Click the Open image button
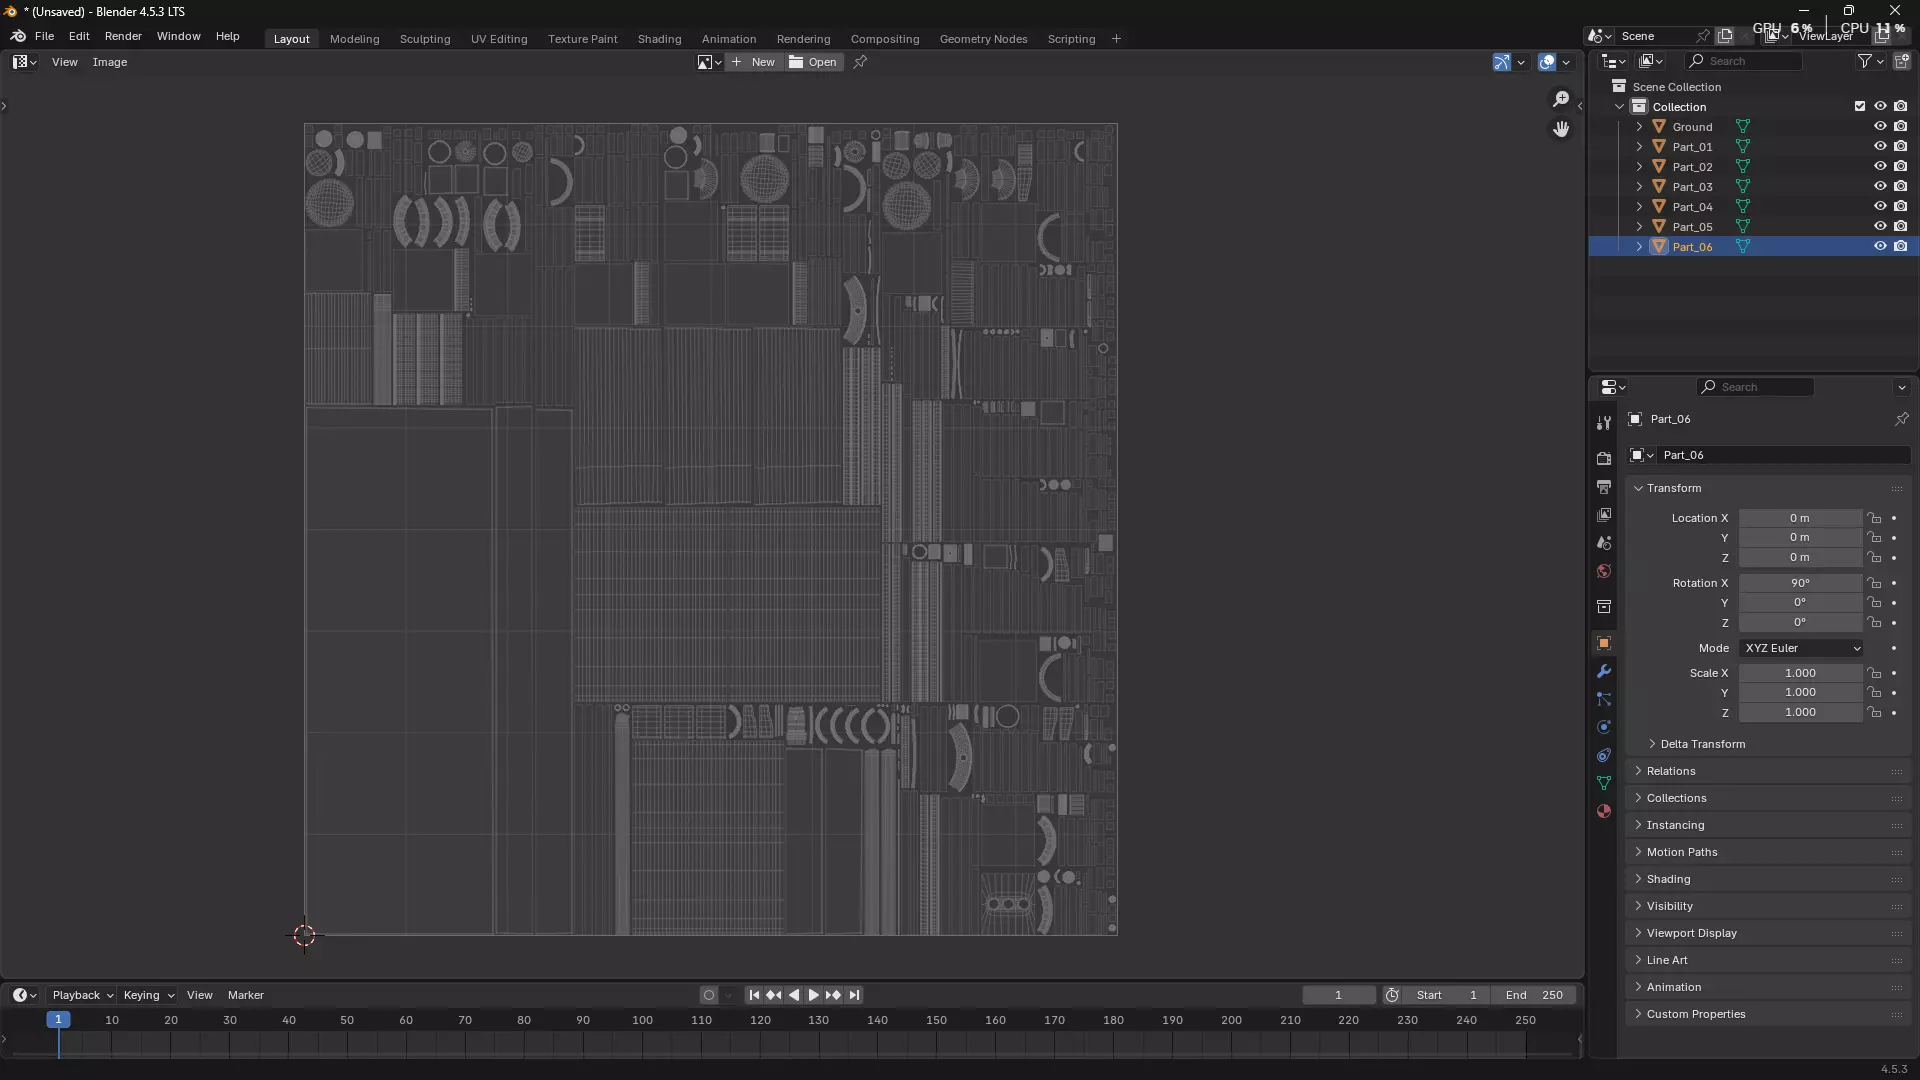The height and width of the screenshot is (1080, 1920). pos(813,62)
